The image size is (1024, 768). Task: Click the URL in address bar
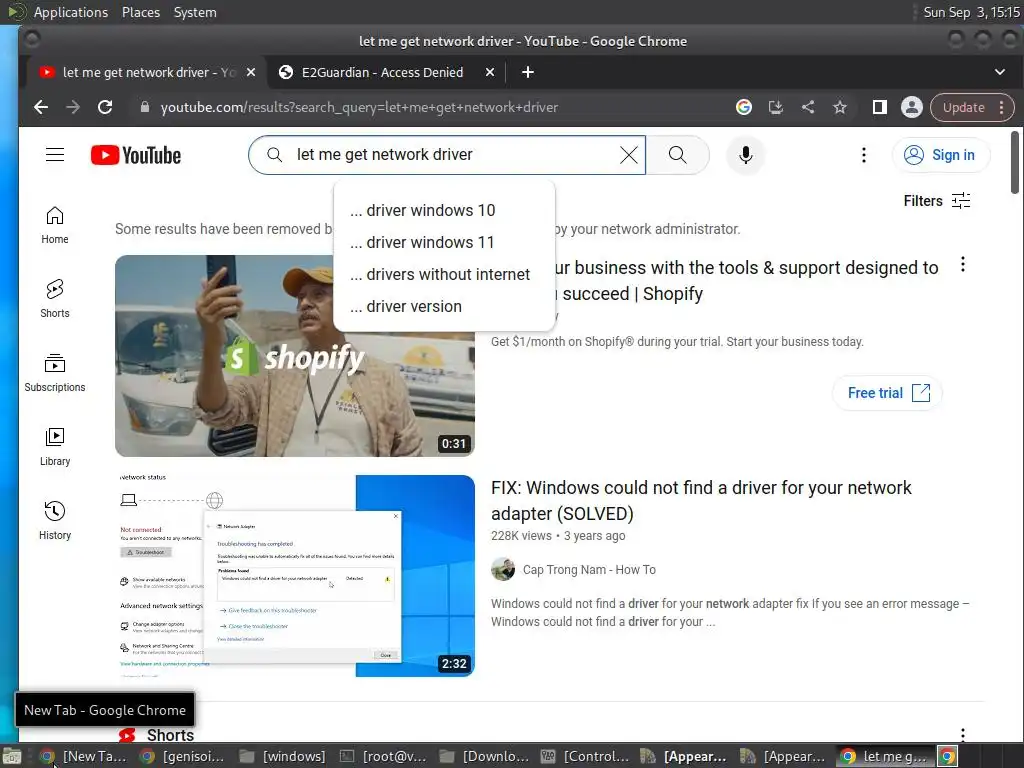(359, 107)
